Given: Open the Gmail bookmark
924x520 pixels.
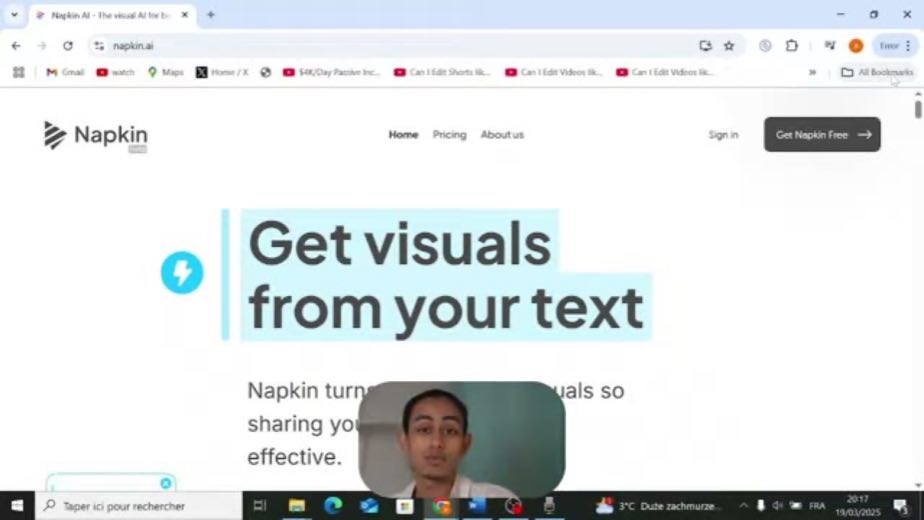Looking at the screenshot, I should click(65, 72).
